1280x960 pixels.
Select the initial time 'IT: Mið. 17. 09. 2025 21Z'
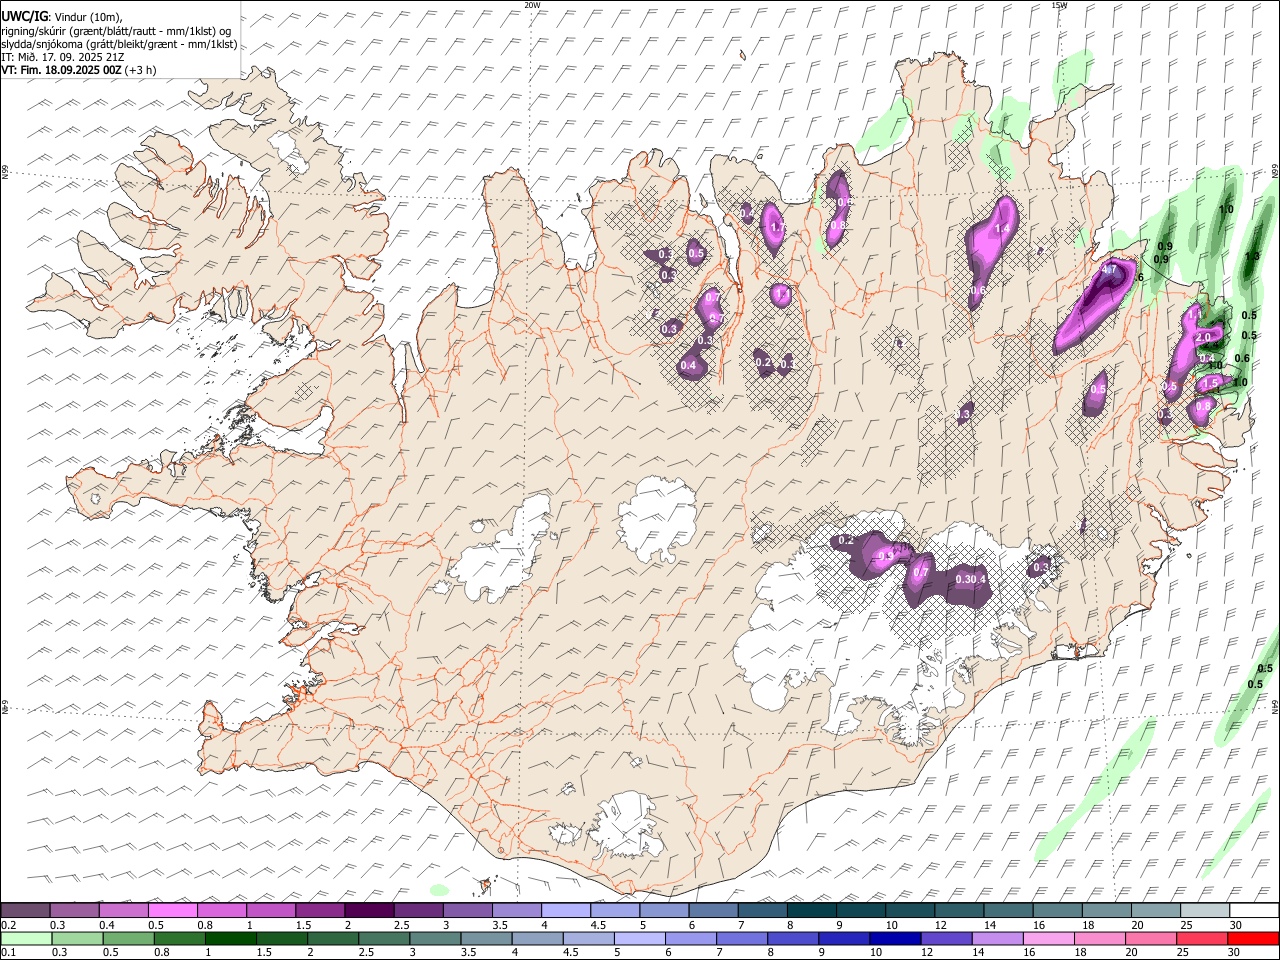point(62,57)
